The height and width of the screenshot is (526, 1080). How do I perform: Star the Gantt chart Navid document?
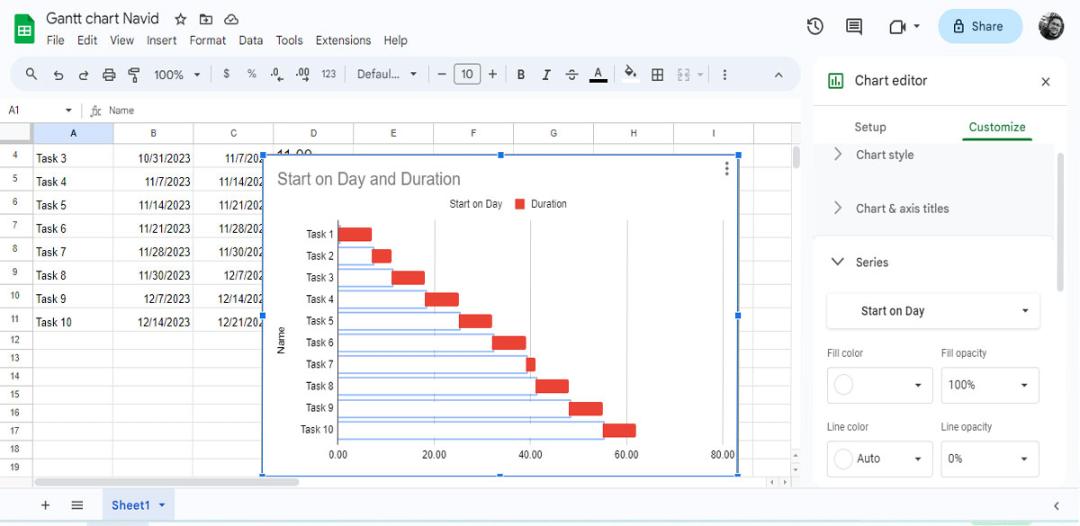180,19
